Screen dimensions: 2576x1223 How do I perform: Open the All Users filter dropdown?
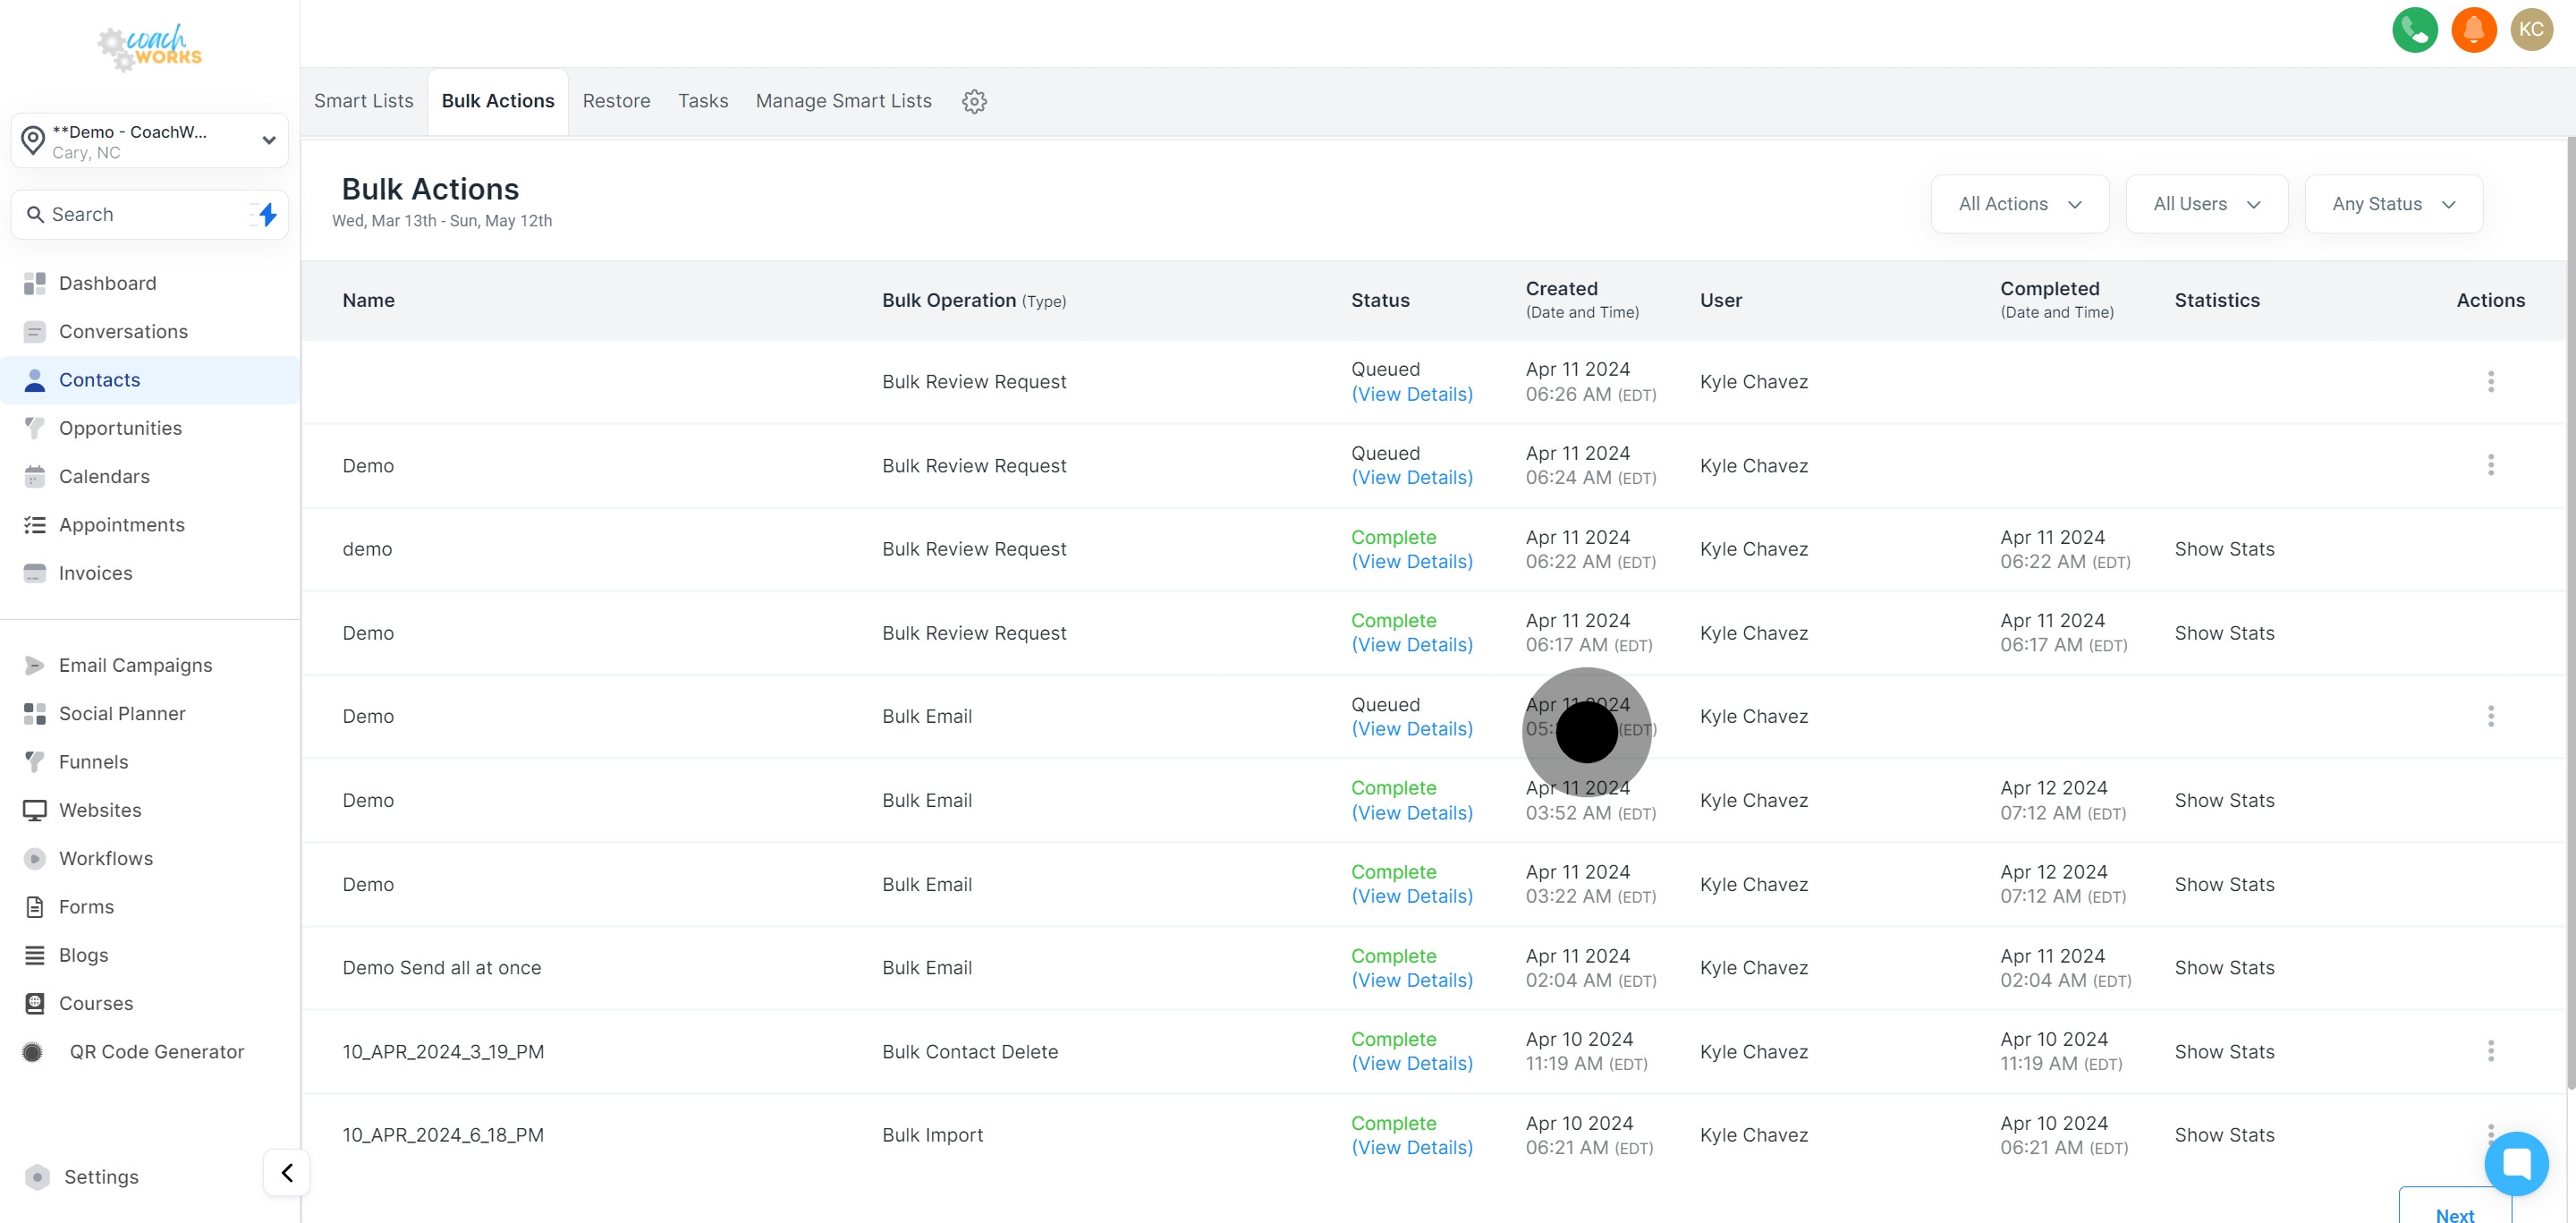[x=2206, y=204]
